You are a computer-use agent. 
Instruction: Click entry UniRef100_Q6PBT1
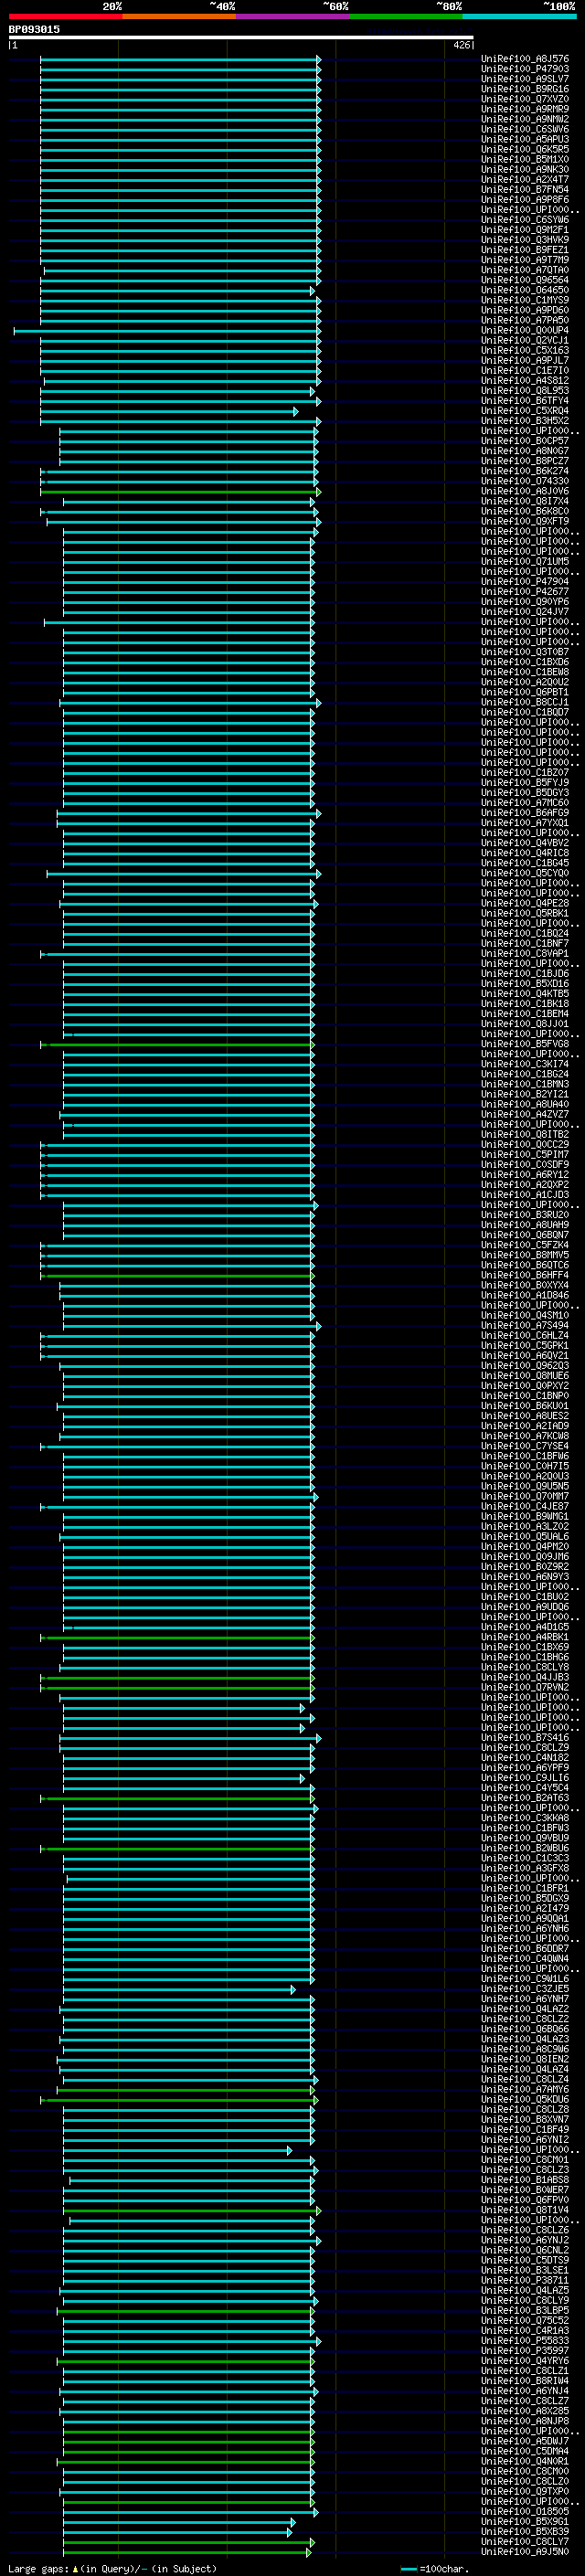pyautogui.click(x=525, y=692)
